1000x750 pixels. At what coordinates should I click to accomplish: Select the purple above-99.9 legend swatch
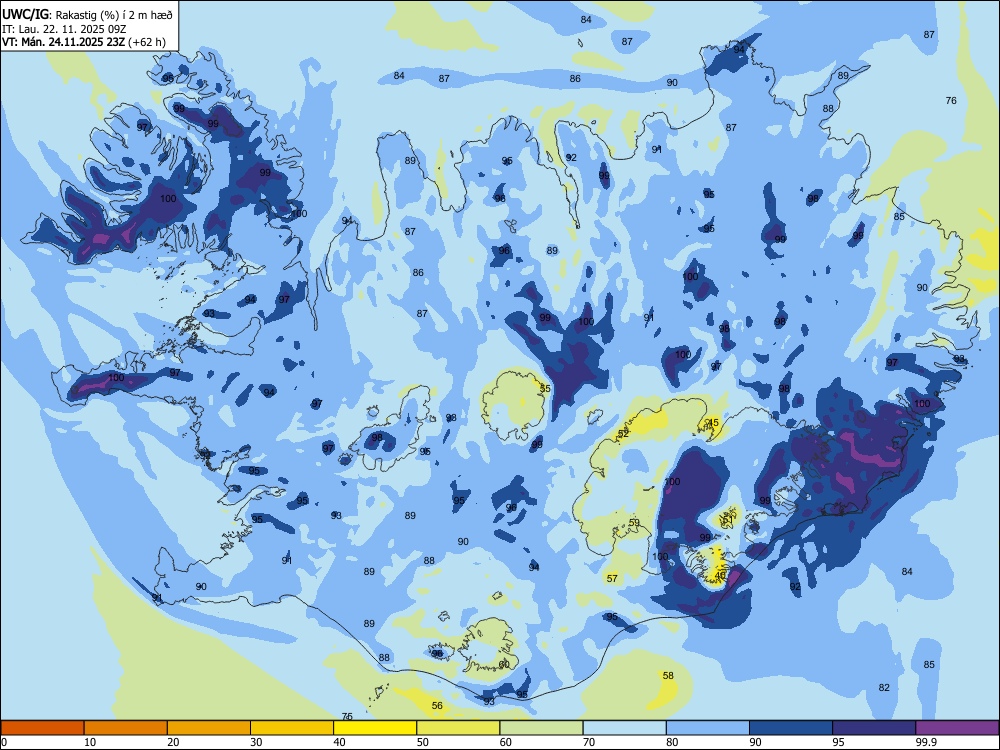(957, 728)
